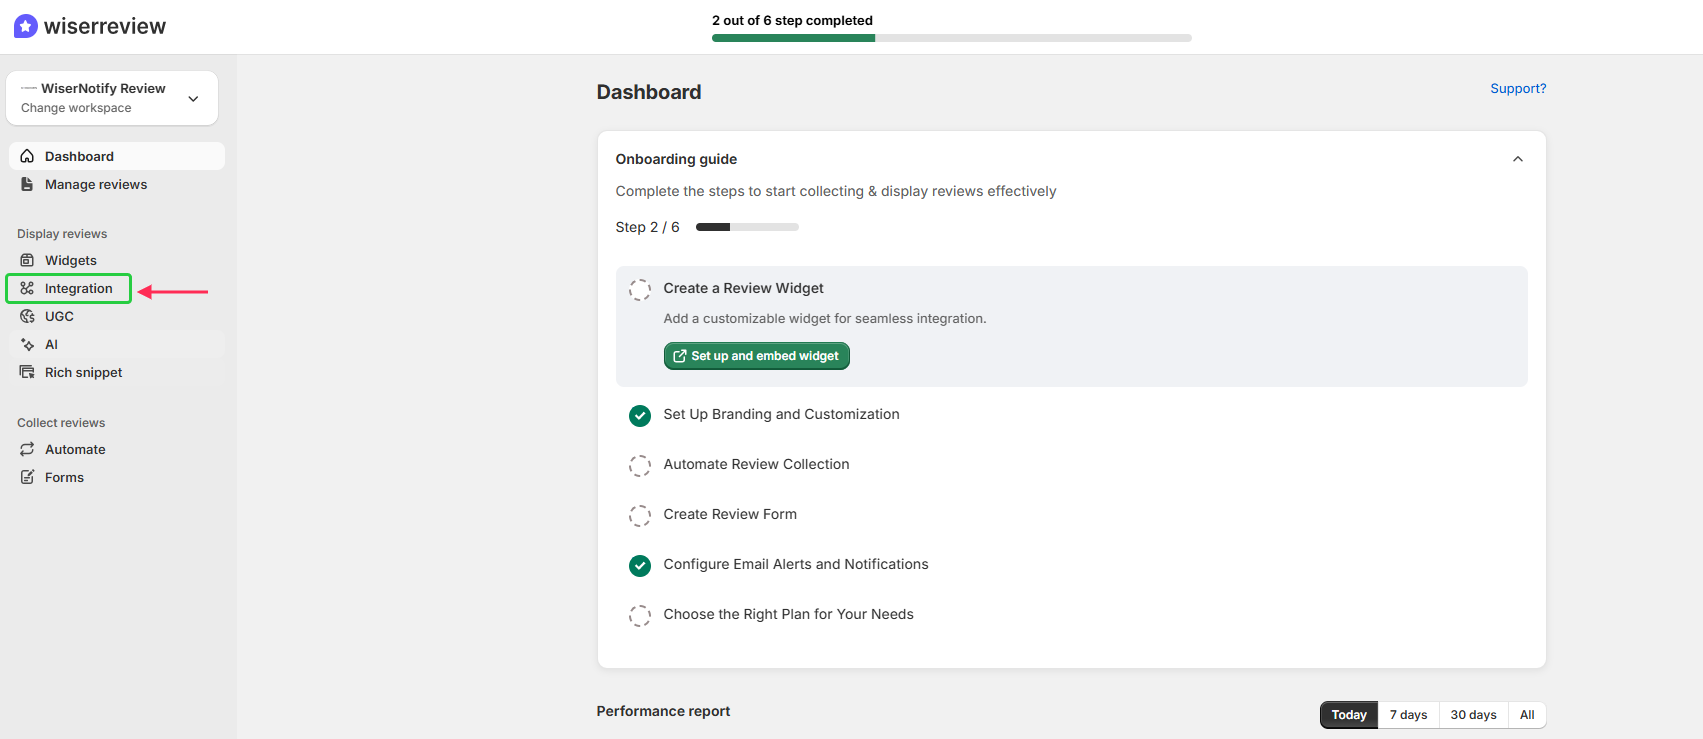Click the UGC icon in sidebar
The width and height of the screenshot is (1703, 739).
tap(27, 316)
